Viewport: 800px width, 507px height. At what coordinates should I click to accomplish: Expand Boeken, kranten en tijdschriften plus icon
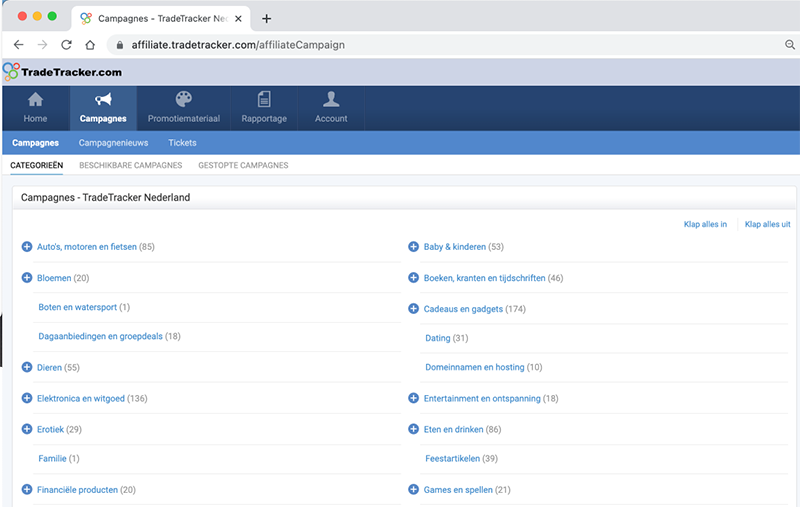tap(413, 278)
